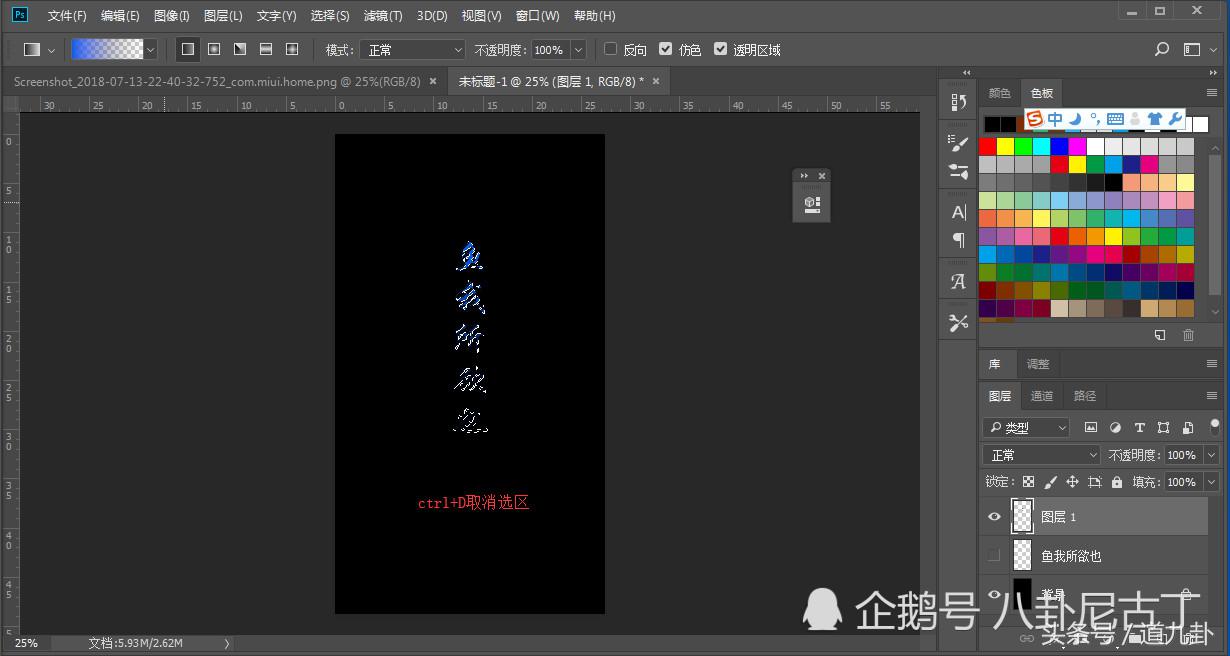Select the 图层 1 layer thumbnail
The width and height of the screenshot is (1230, 656).
point(1022,516)
